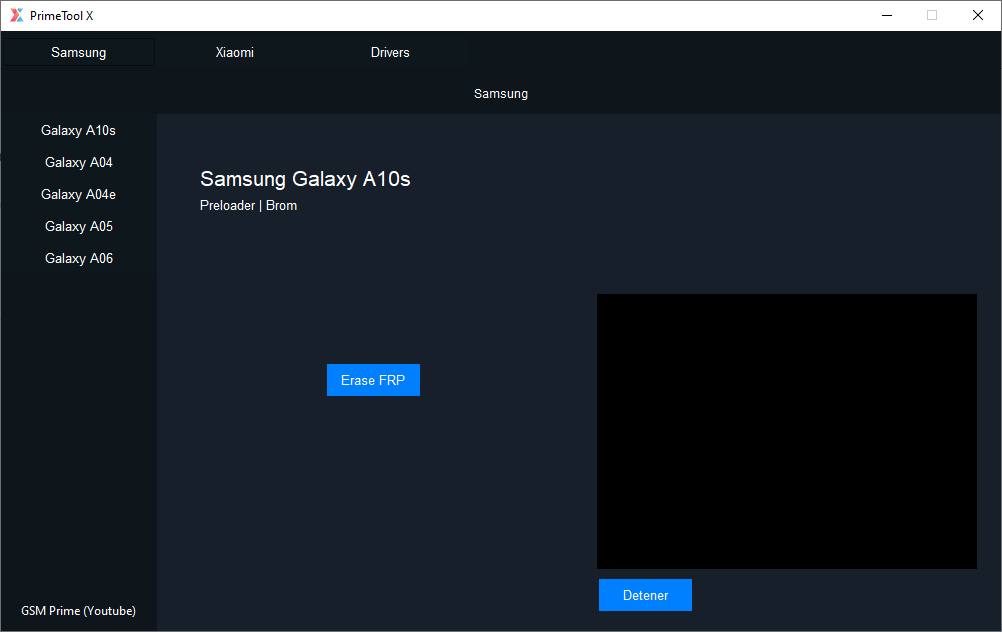The height and width of the screenshot is (632, 1002).
Task: Maximize the PrimeTool X window
Action: coord(932,15)
